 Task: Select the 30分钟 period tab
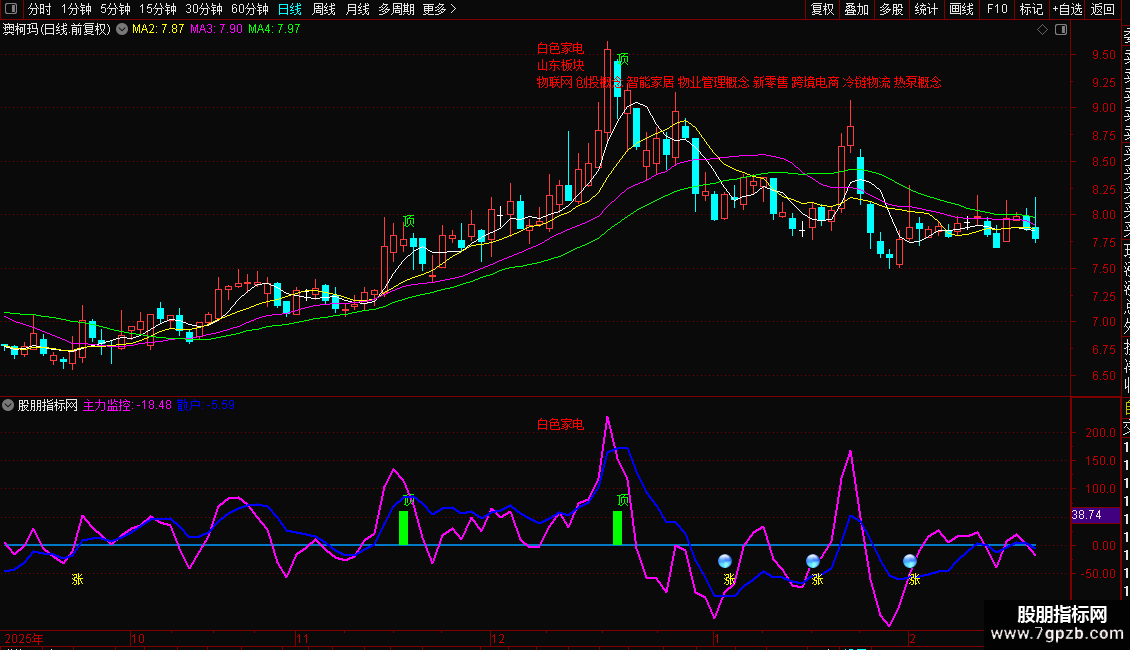[204, 9]
